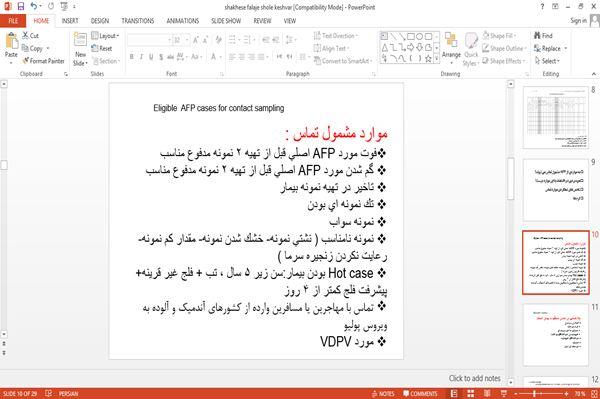Click to add notes area
Screen dimensions: 600x399
coord(474,378)
